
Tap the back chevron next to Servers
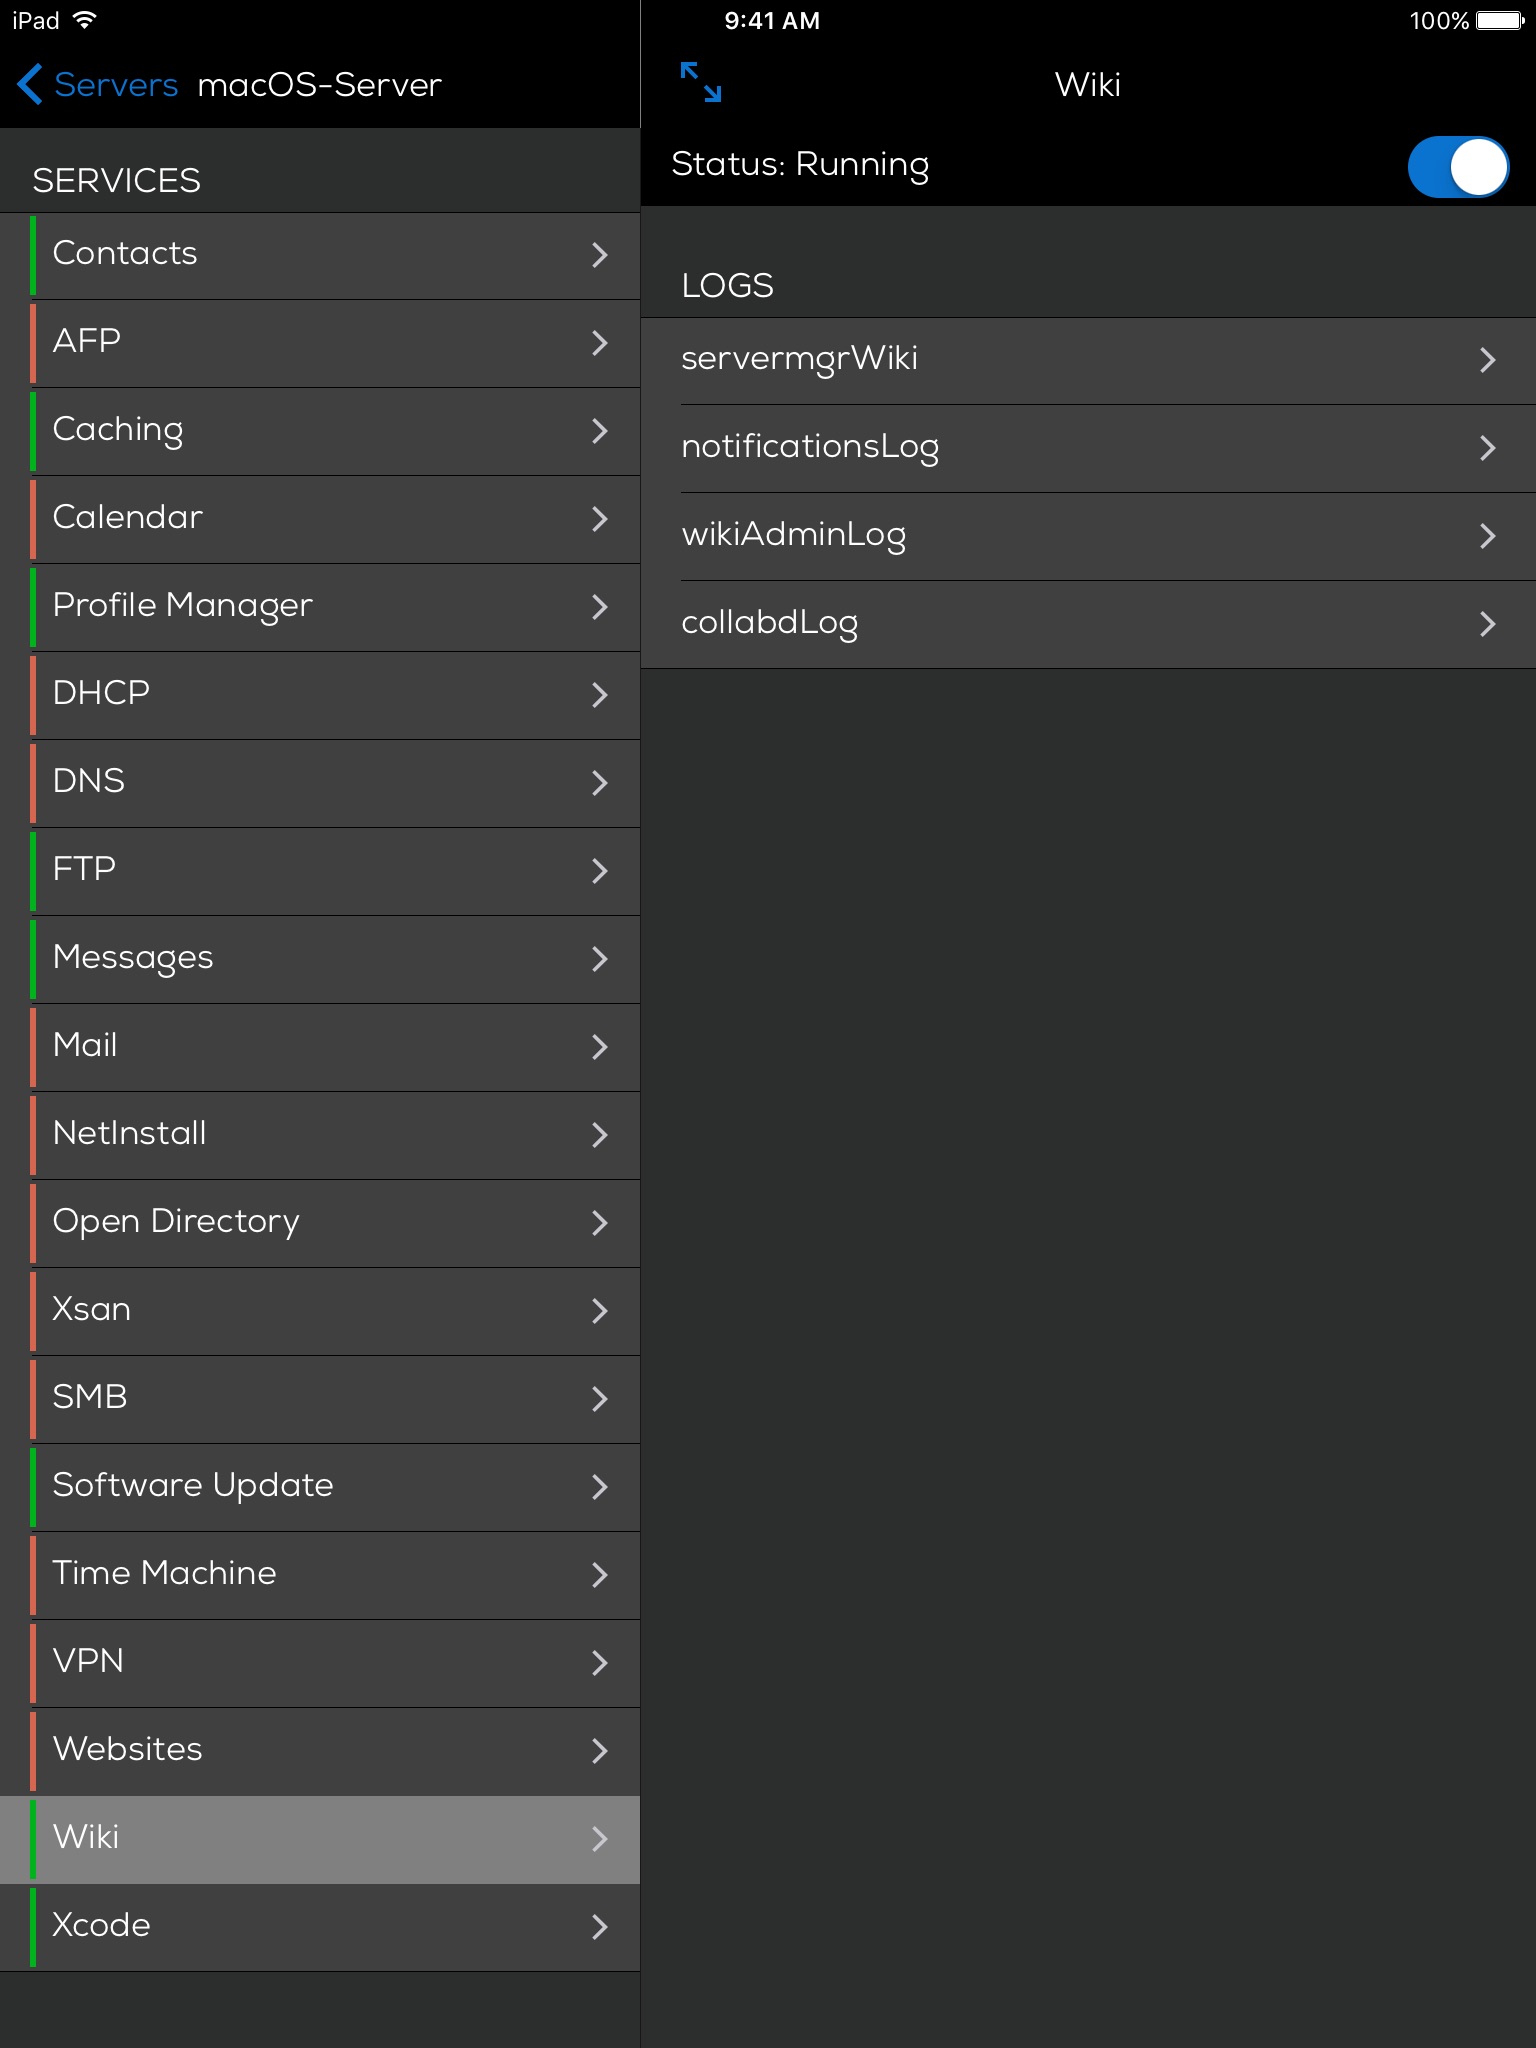[29, 84]
